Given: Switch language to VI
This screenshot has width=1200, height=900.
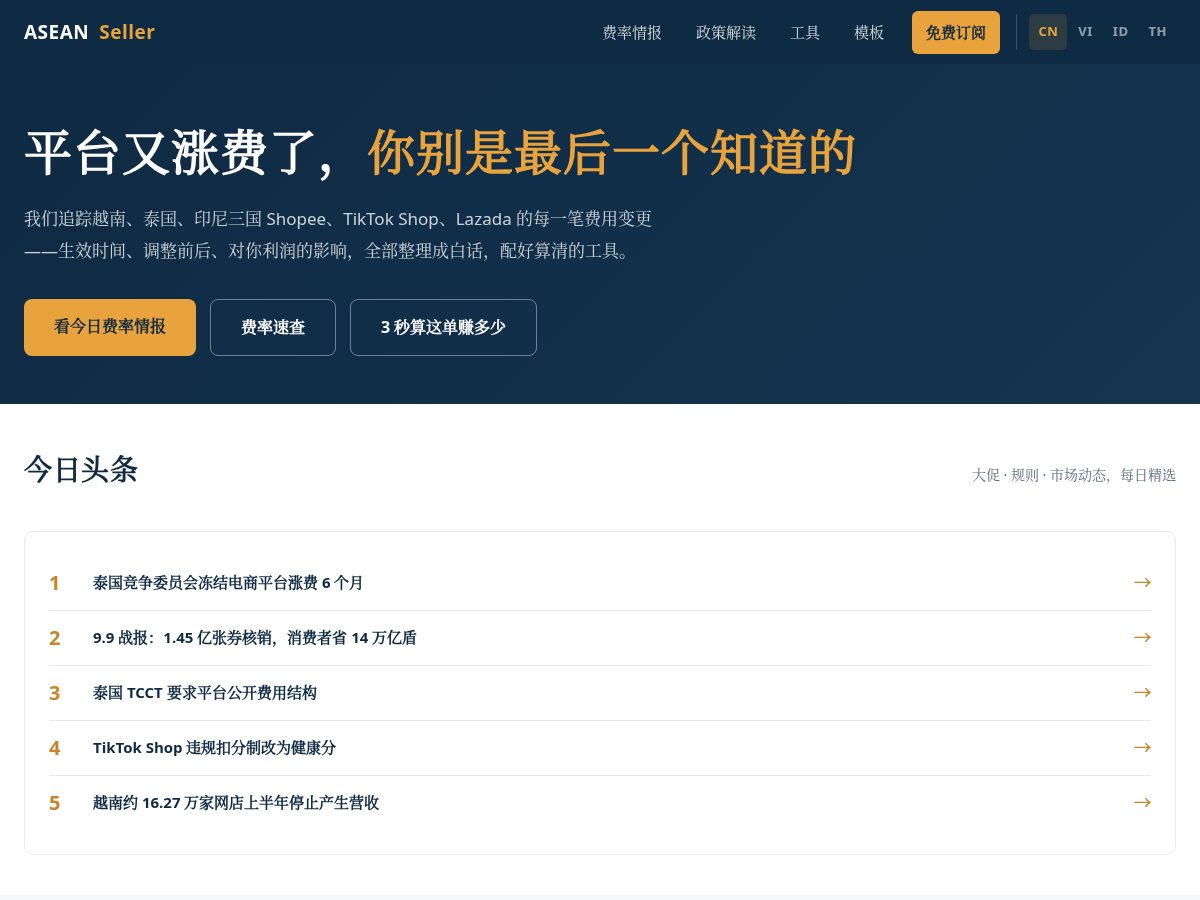Looking at the screenshot, I should (x=1085, y=32).
